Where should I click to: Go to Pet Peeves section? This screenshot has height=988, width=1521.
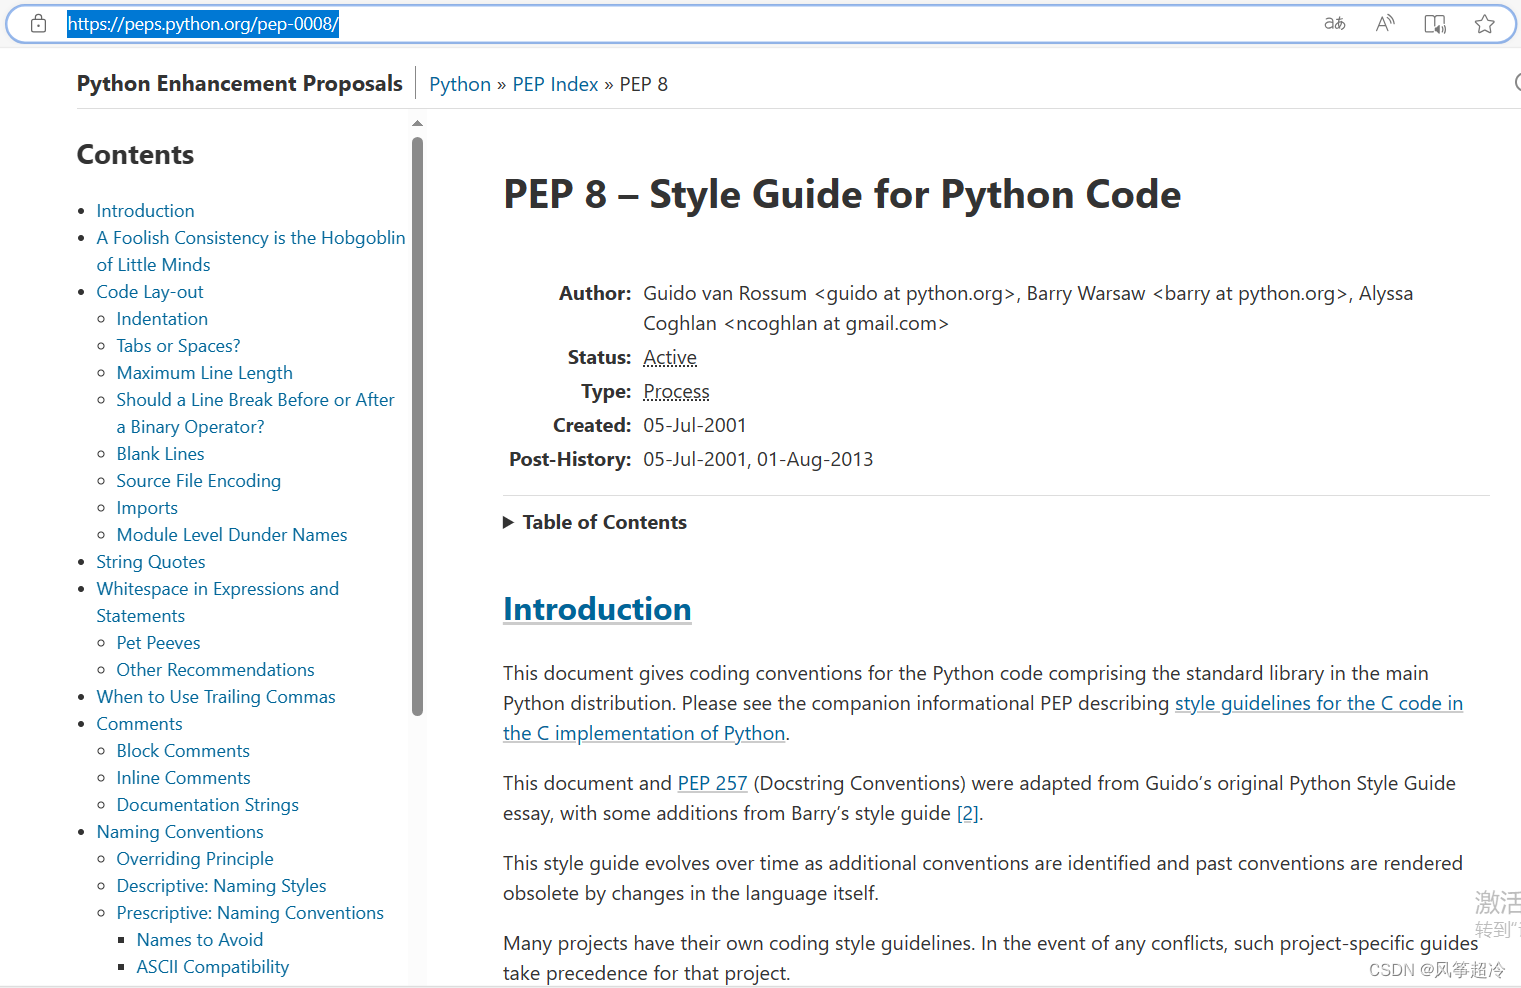158,643
